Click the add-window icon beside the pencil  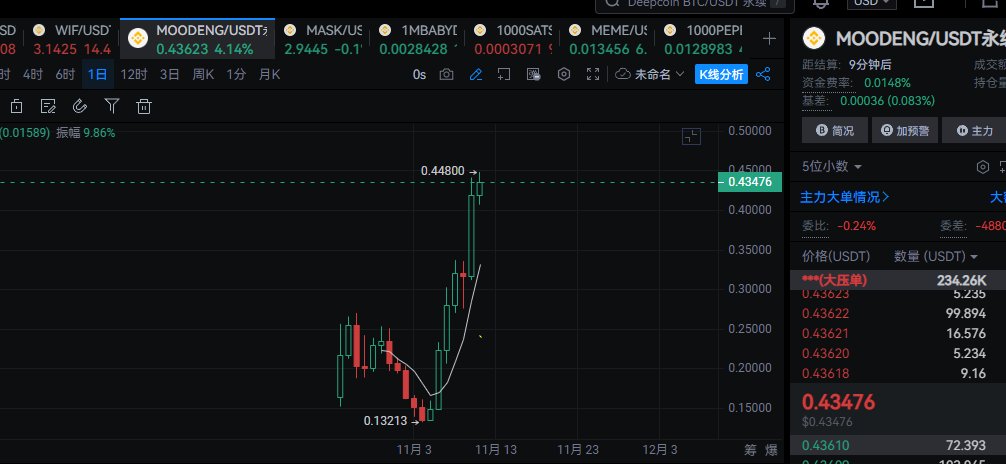coord(504,74)
